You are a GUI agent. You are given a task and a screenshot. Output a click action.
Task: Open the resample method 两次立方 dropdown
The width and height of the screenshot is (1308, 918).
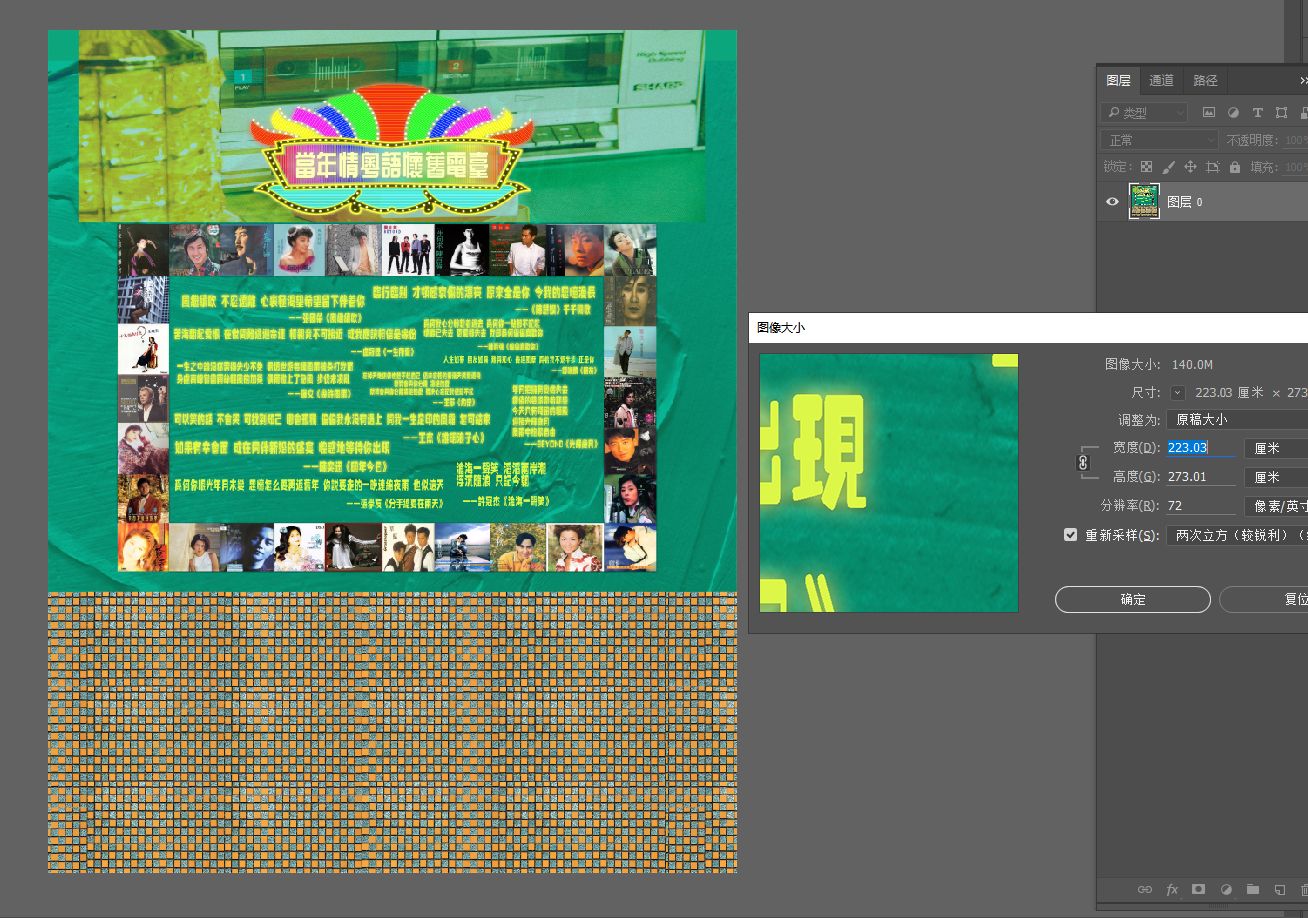click(x=1237, y=535)
